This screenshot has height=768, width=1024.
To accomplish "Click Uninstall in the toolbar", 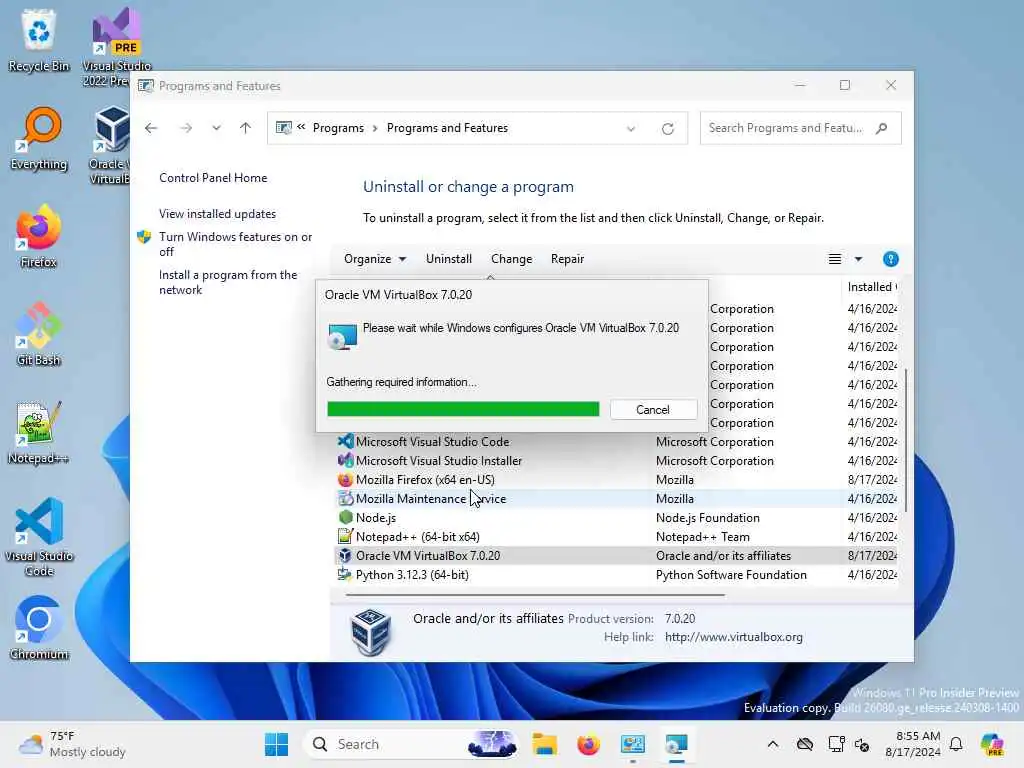I will 449,259.
